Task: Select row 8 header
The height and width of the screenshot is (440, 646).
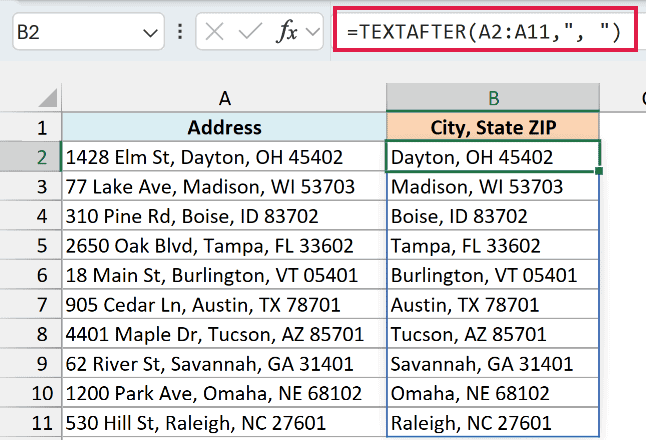Action: (31, 334)
